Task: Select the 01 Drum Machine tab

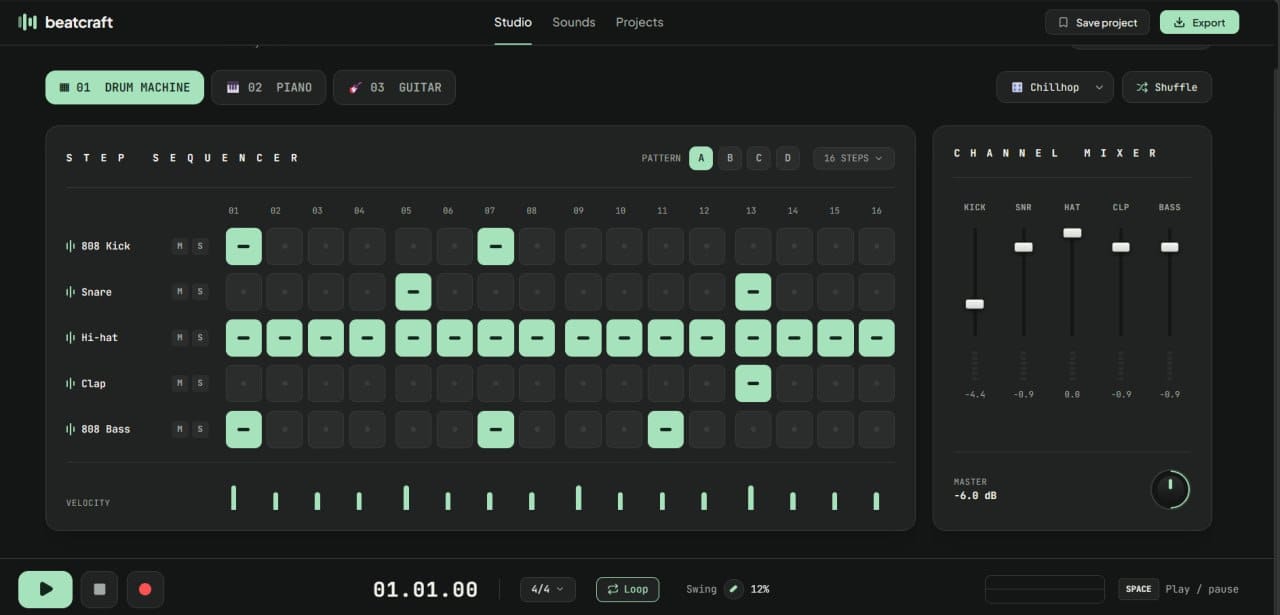Action: coord(125,87)
